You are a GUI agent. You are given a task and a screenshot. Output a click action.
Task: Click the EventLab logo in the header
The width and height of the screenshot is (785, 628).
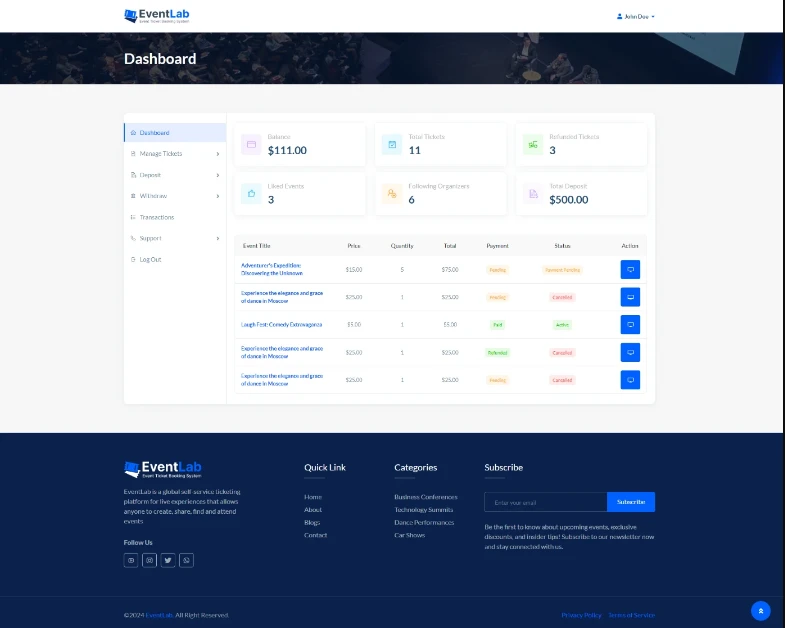(x=156, y=16)
